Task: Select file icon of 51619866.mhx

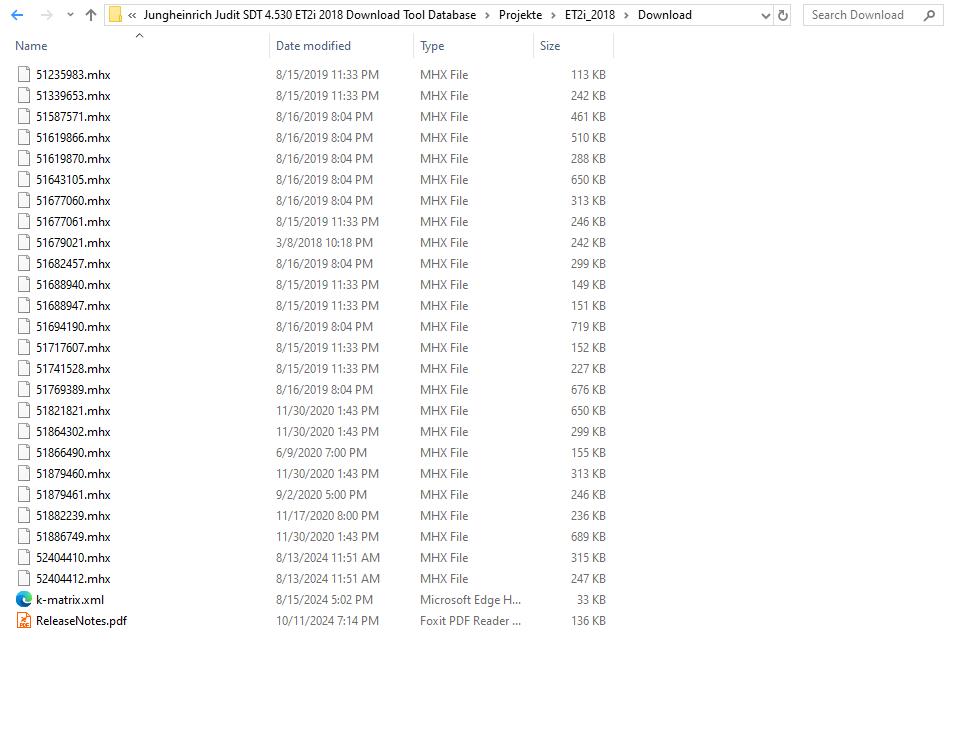Action: [x=24, y=137]
